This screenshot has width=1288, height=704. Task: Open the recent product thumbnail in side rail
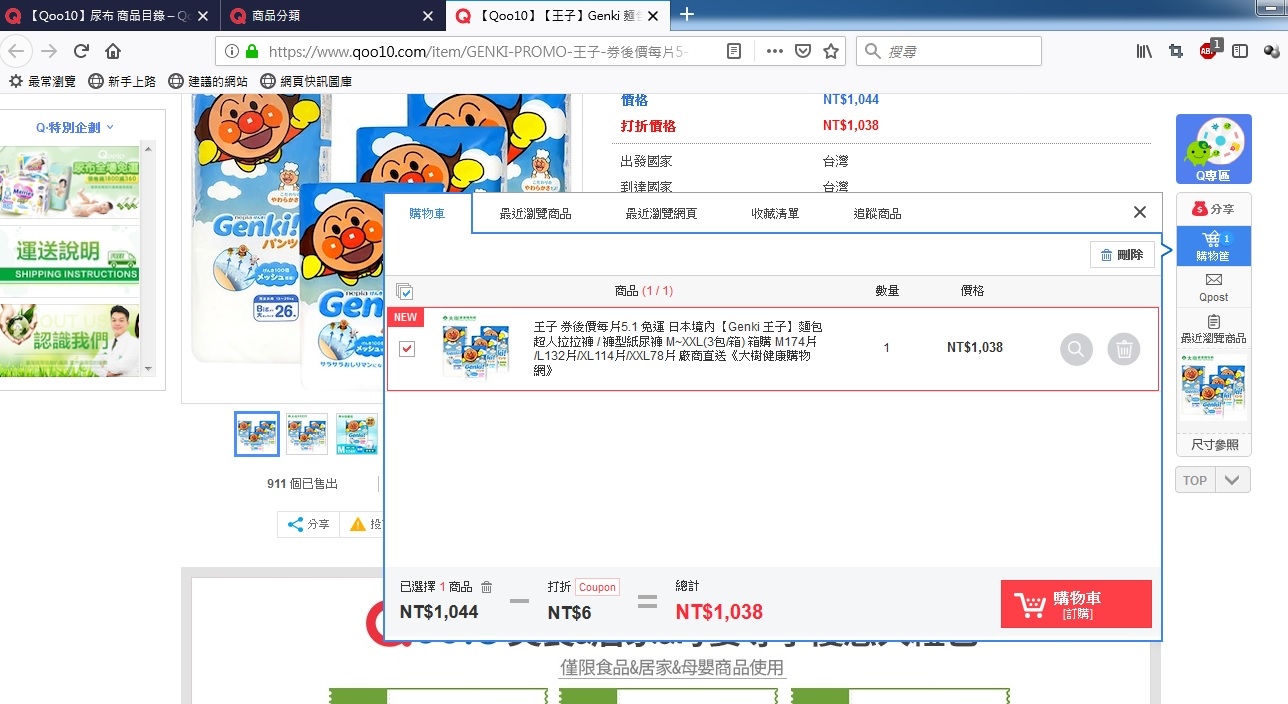pos(1213,387)
